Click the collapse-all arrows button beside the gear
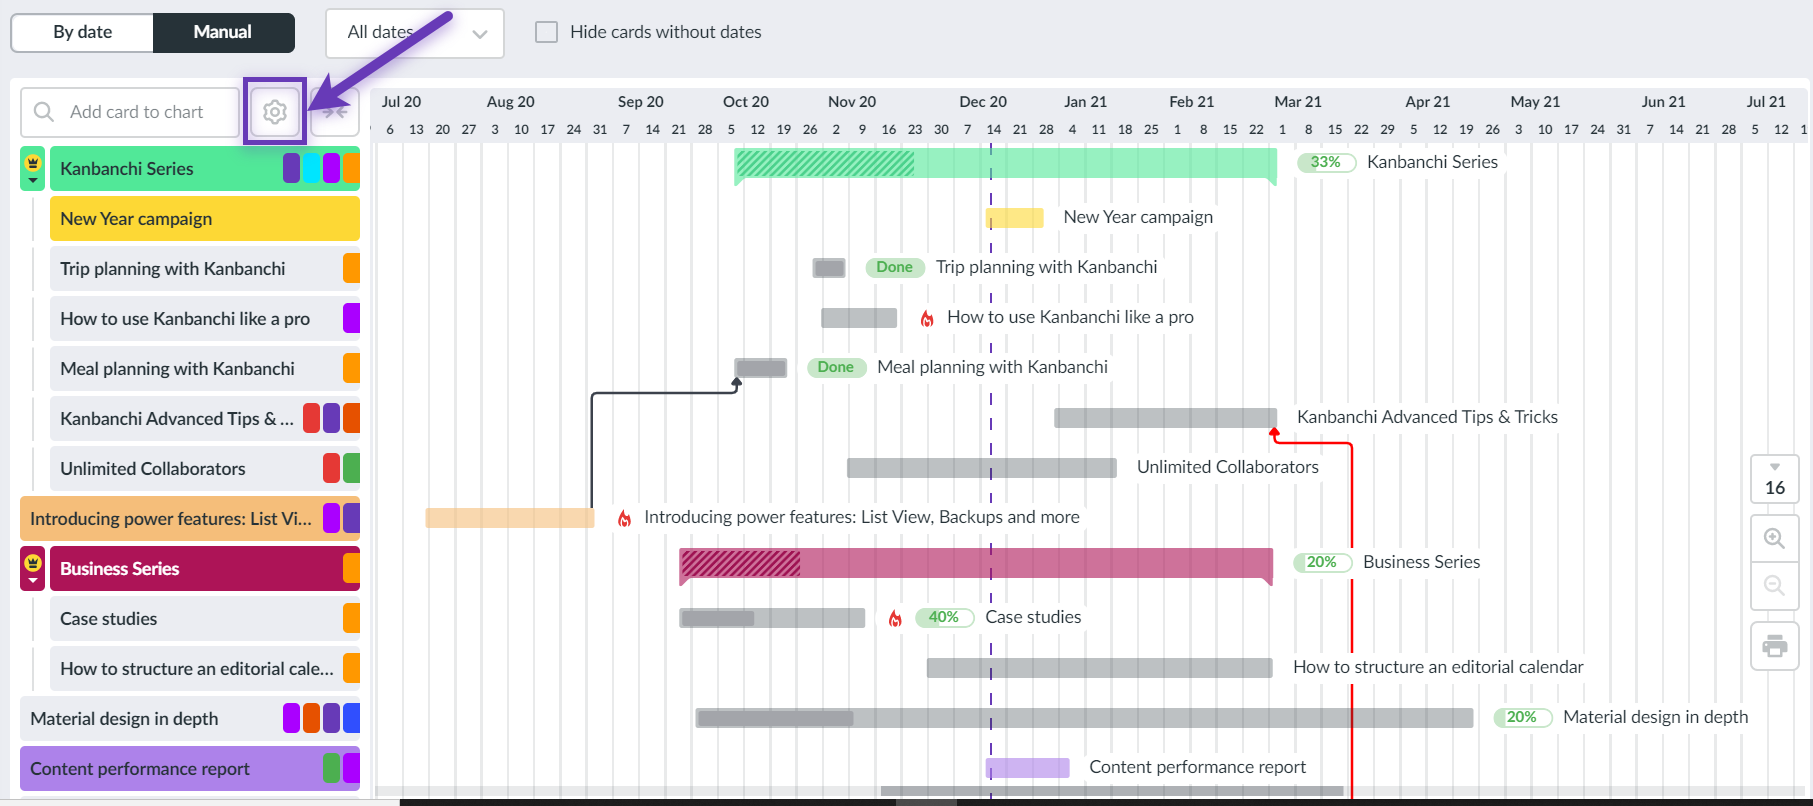This screenshot has width=1813, height=806. click(x=335, y=112)
